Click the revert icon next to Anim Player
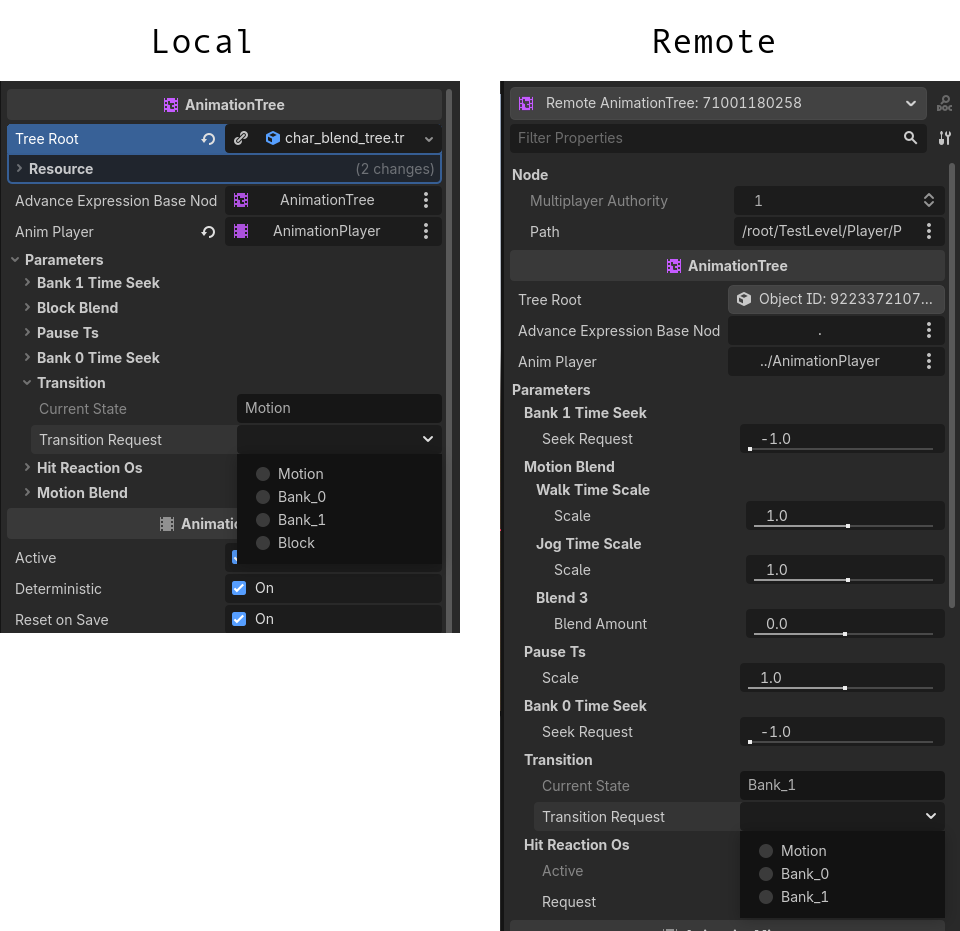The height and width of the screenshot is (931, 960). click(x=208, y=232)
